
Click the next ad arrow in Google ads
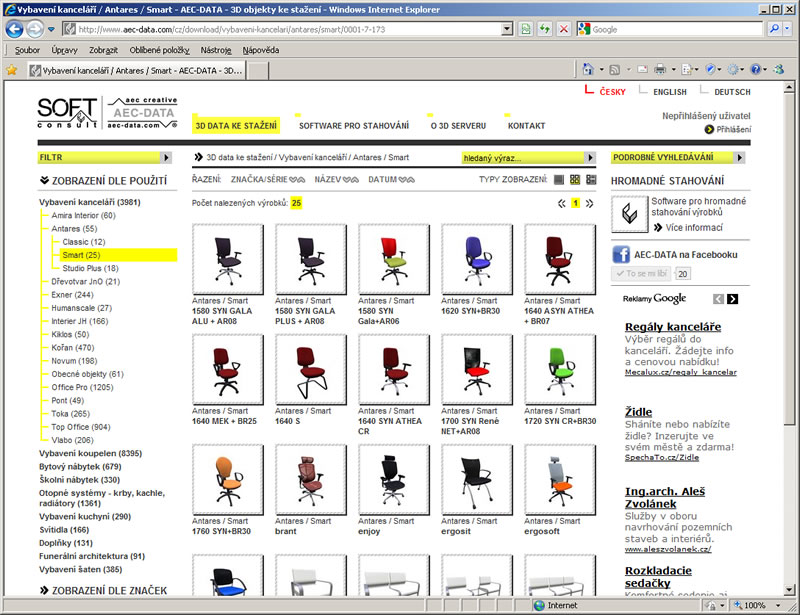732,299
